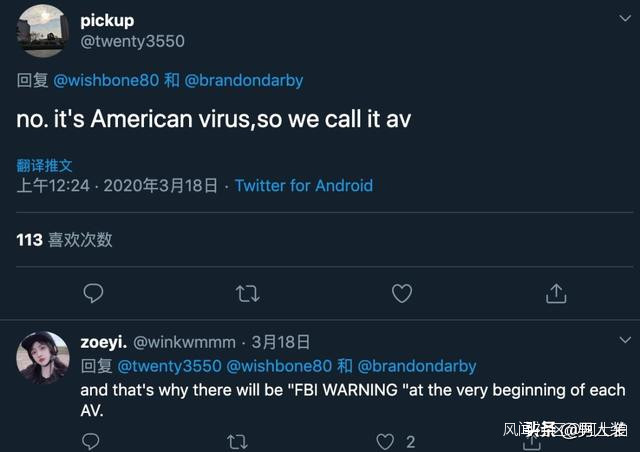Click the 翻译推文 translate link
640x452 pixels.
point(45,166)
